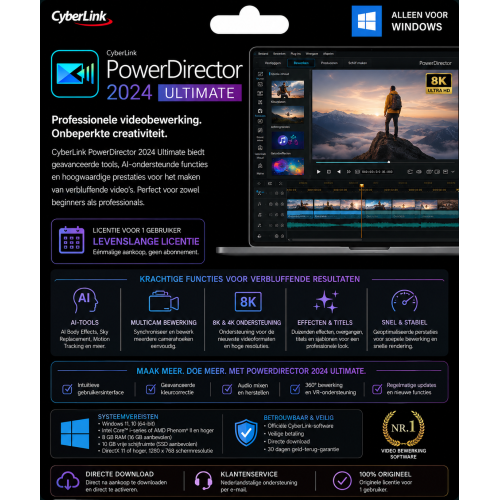The width and height of the screenshot is (500, 500).
Task: Open the Schijf maken tab
Action: [357, 63]
